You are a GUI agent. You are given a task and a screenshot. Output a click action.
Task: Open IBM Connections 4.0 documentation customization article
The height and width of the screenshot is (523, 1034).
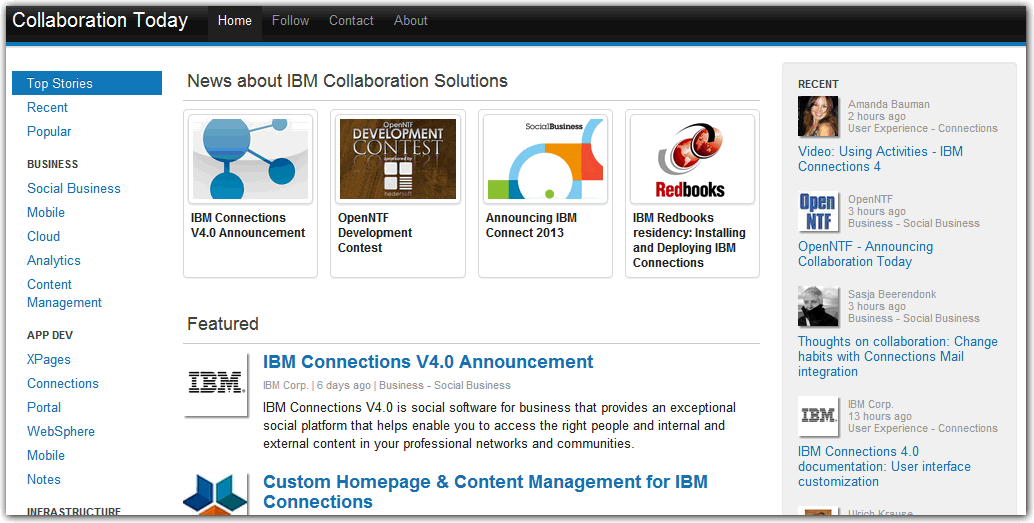[884, 466]
